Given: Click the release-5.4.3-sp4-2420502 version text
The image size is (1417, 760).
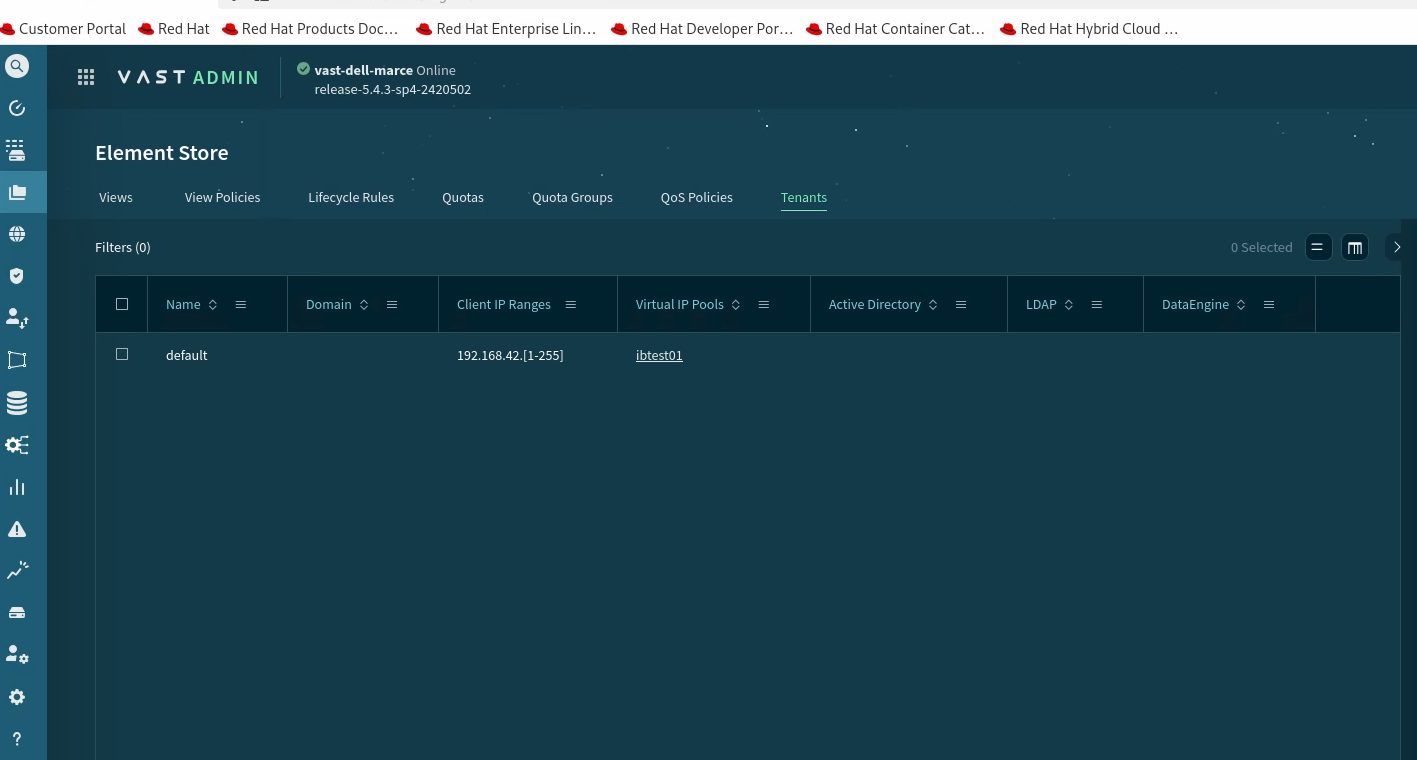Looking at the screenshot, I should click(393, 89).
